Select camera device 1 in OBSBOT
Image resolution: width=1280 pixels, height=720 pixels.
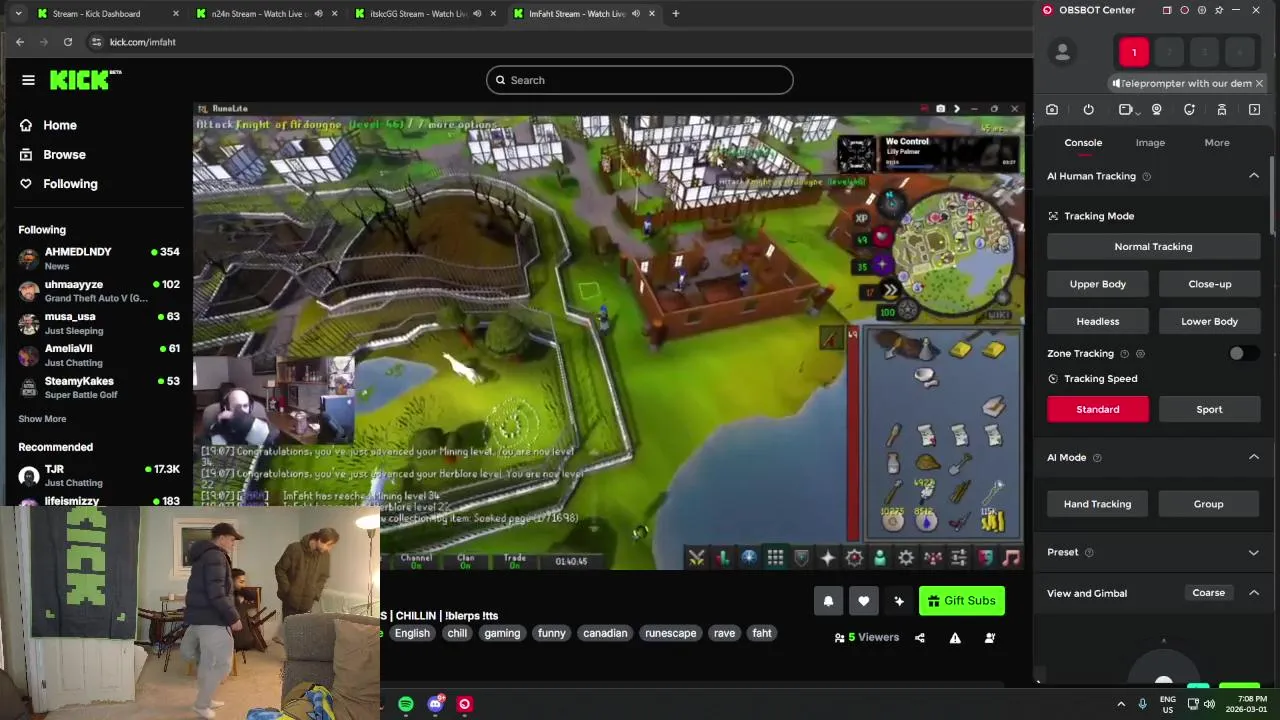1134,52
